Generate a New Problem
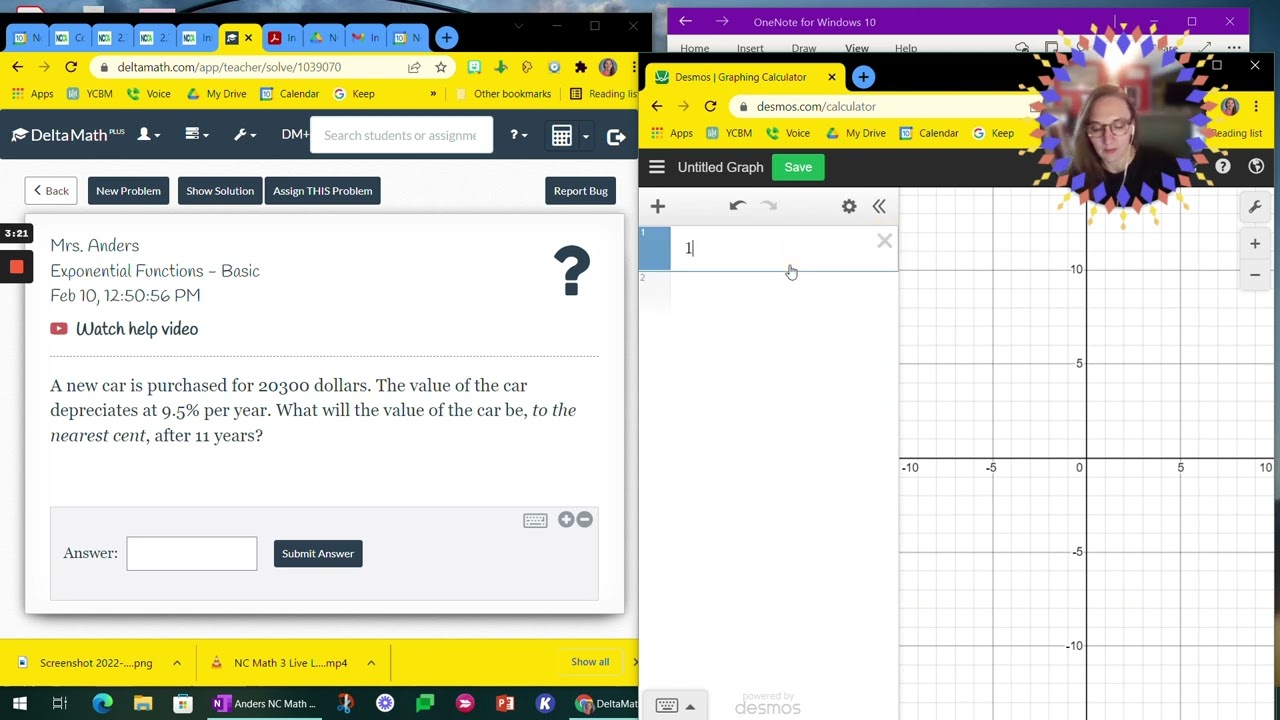This screenshot has width=1280, height=720. [x=128, y=191]
